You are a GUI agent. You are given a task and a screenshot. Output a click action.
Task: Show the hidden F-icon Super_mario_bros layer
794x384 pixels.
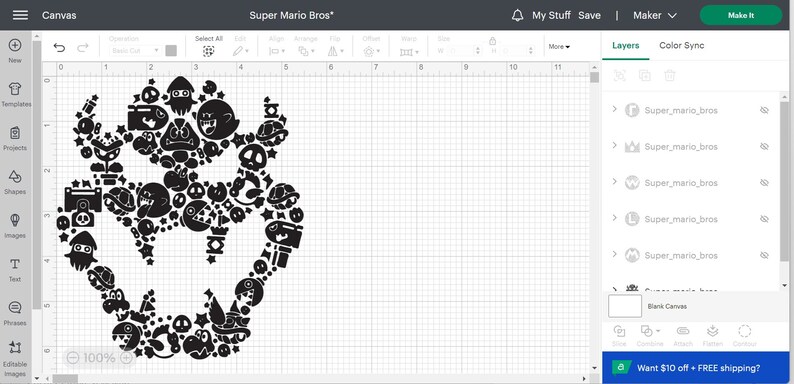(x=764, y=110)
